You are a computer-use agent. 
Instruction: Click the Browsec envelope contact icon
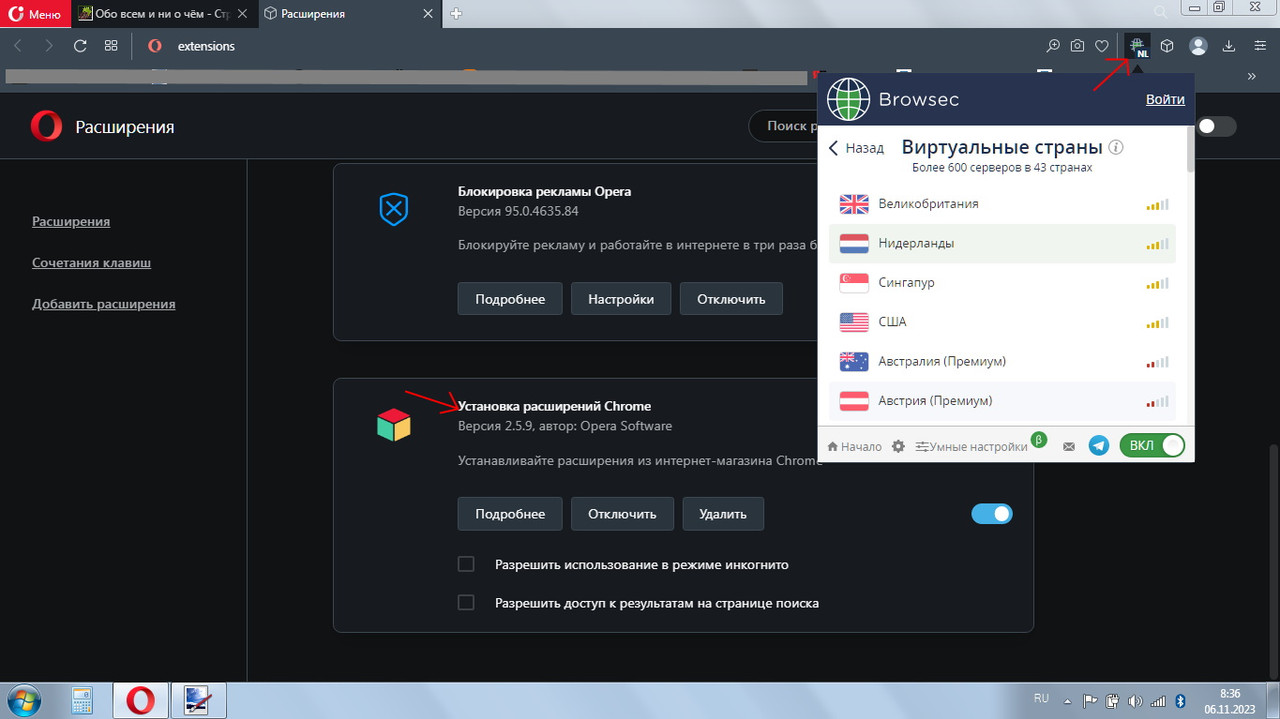tap(1069, 446)
